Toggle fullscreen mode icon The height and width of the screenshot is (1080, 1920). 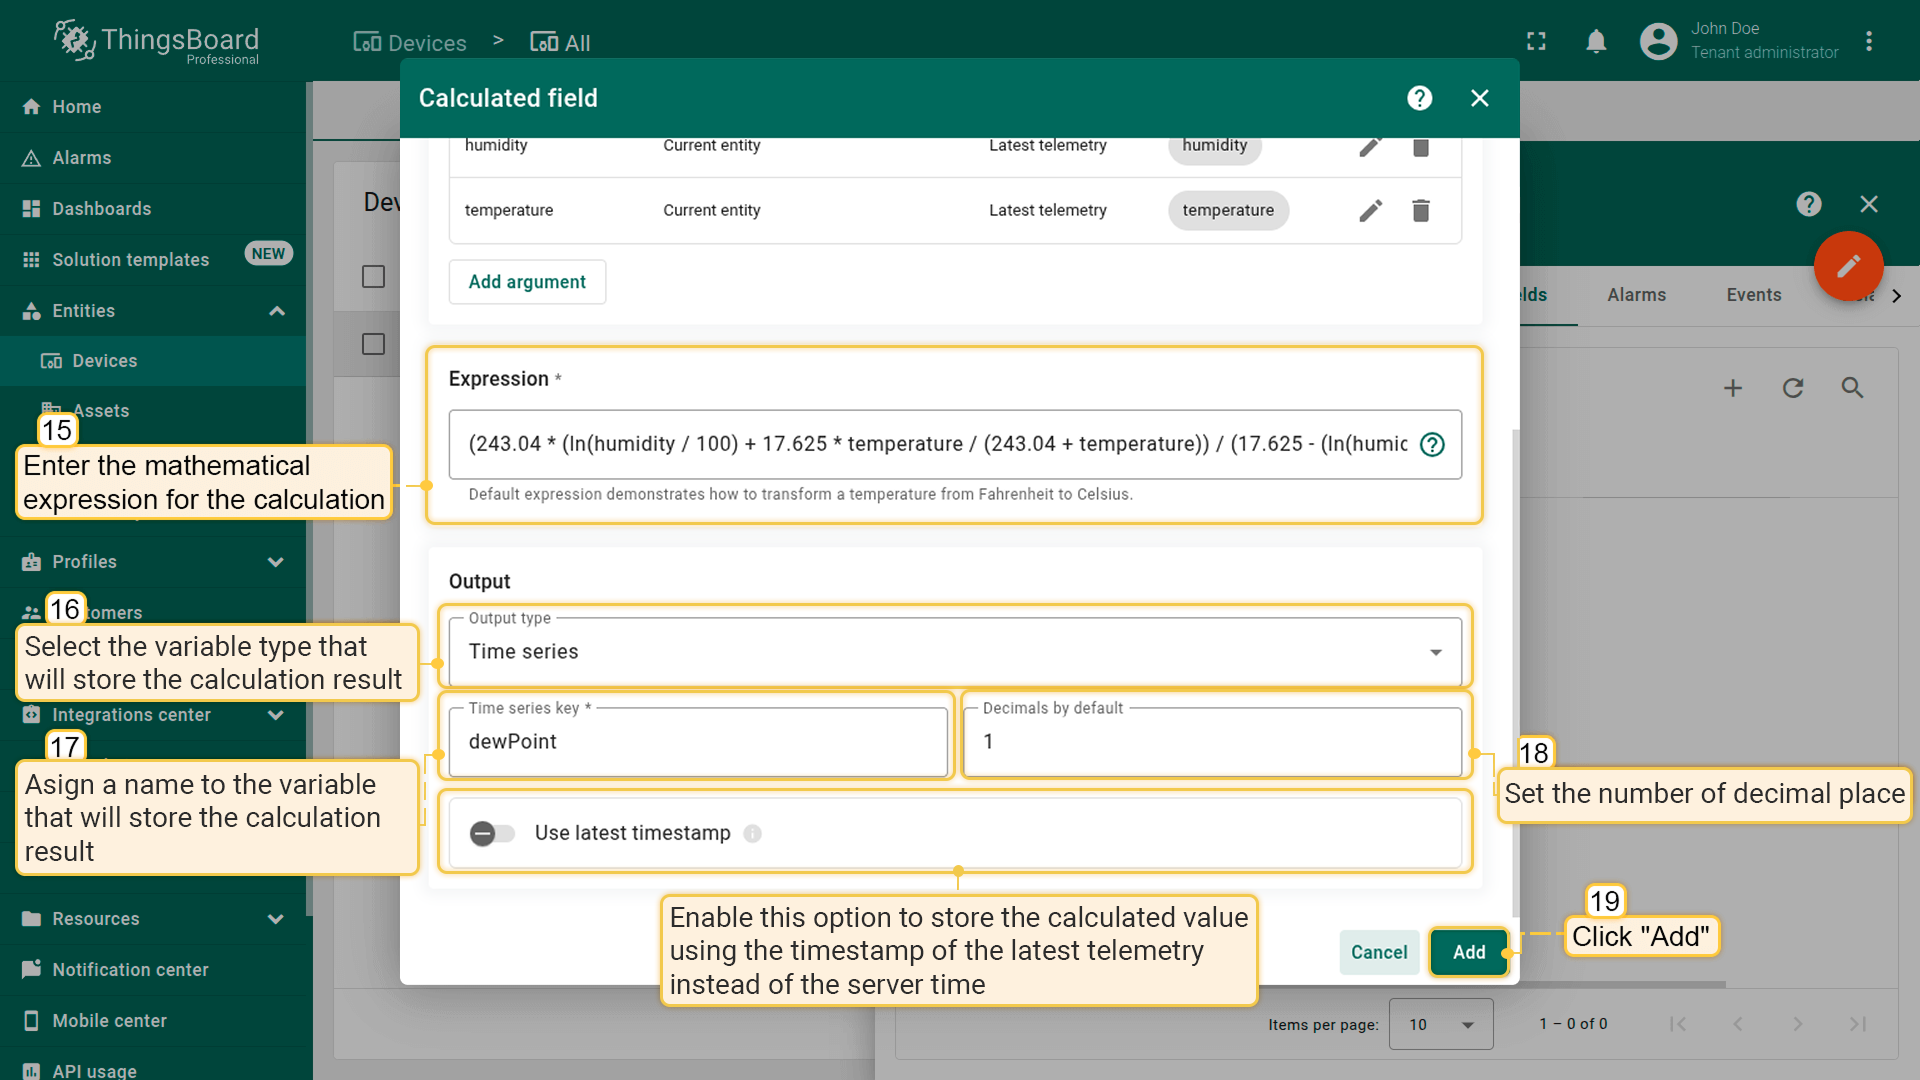1536,41
